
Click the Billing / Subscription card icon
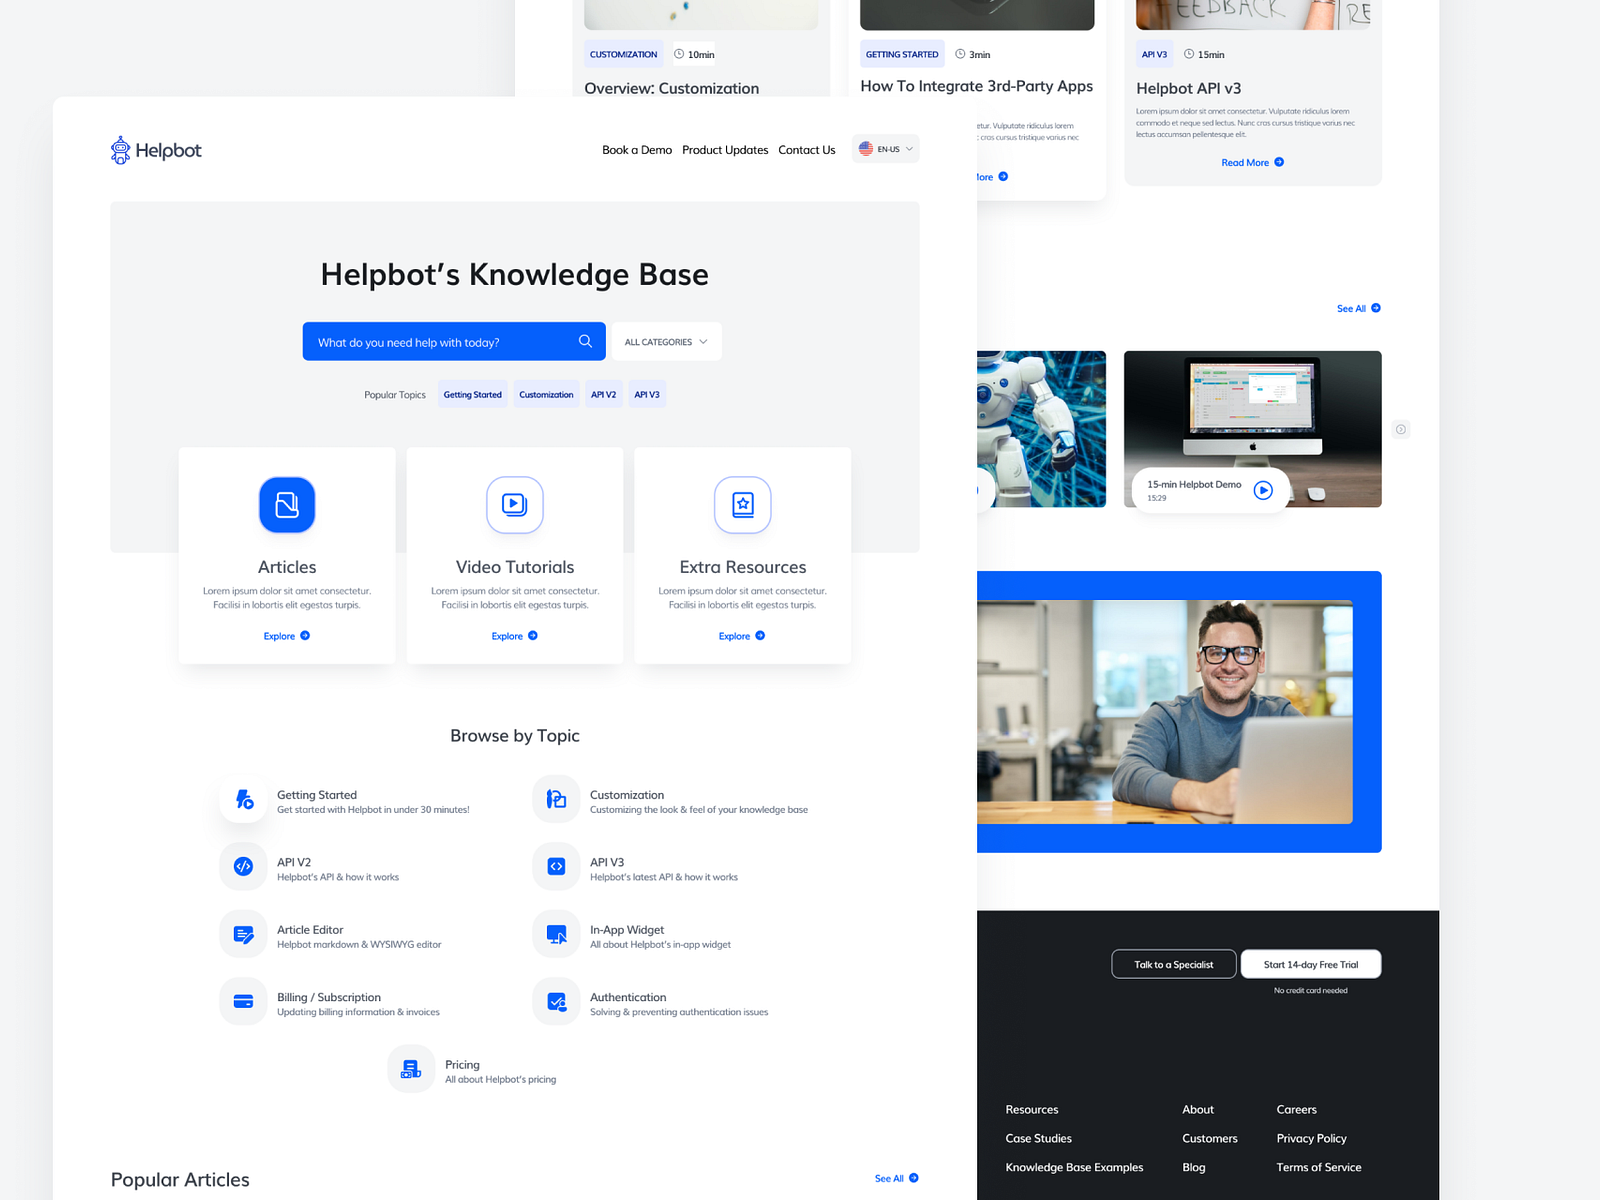243,1001
